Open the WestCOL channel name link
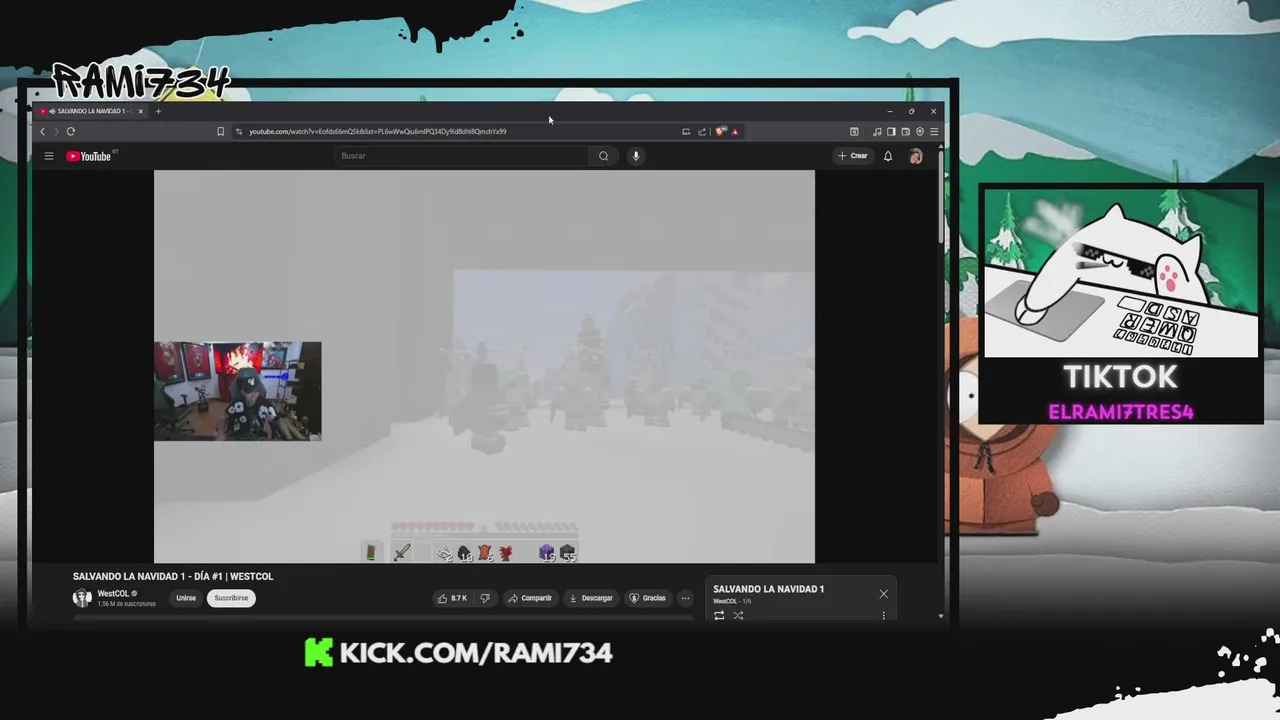Image resolution: width=1280 pixels, height=720 pixels. click(113, 594)
